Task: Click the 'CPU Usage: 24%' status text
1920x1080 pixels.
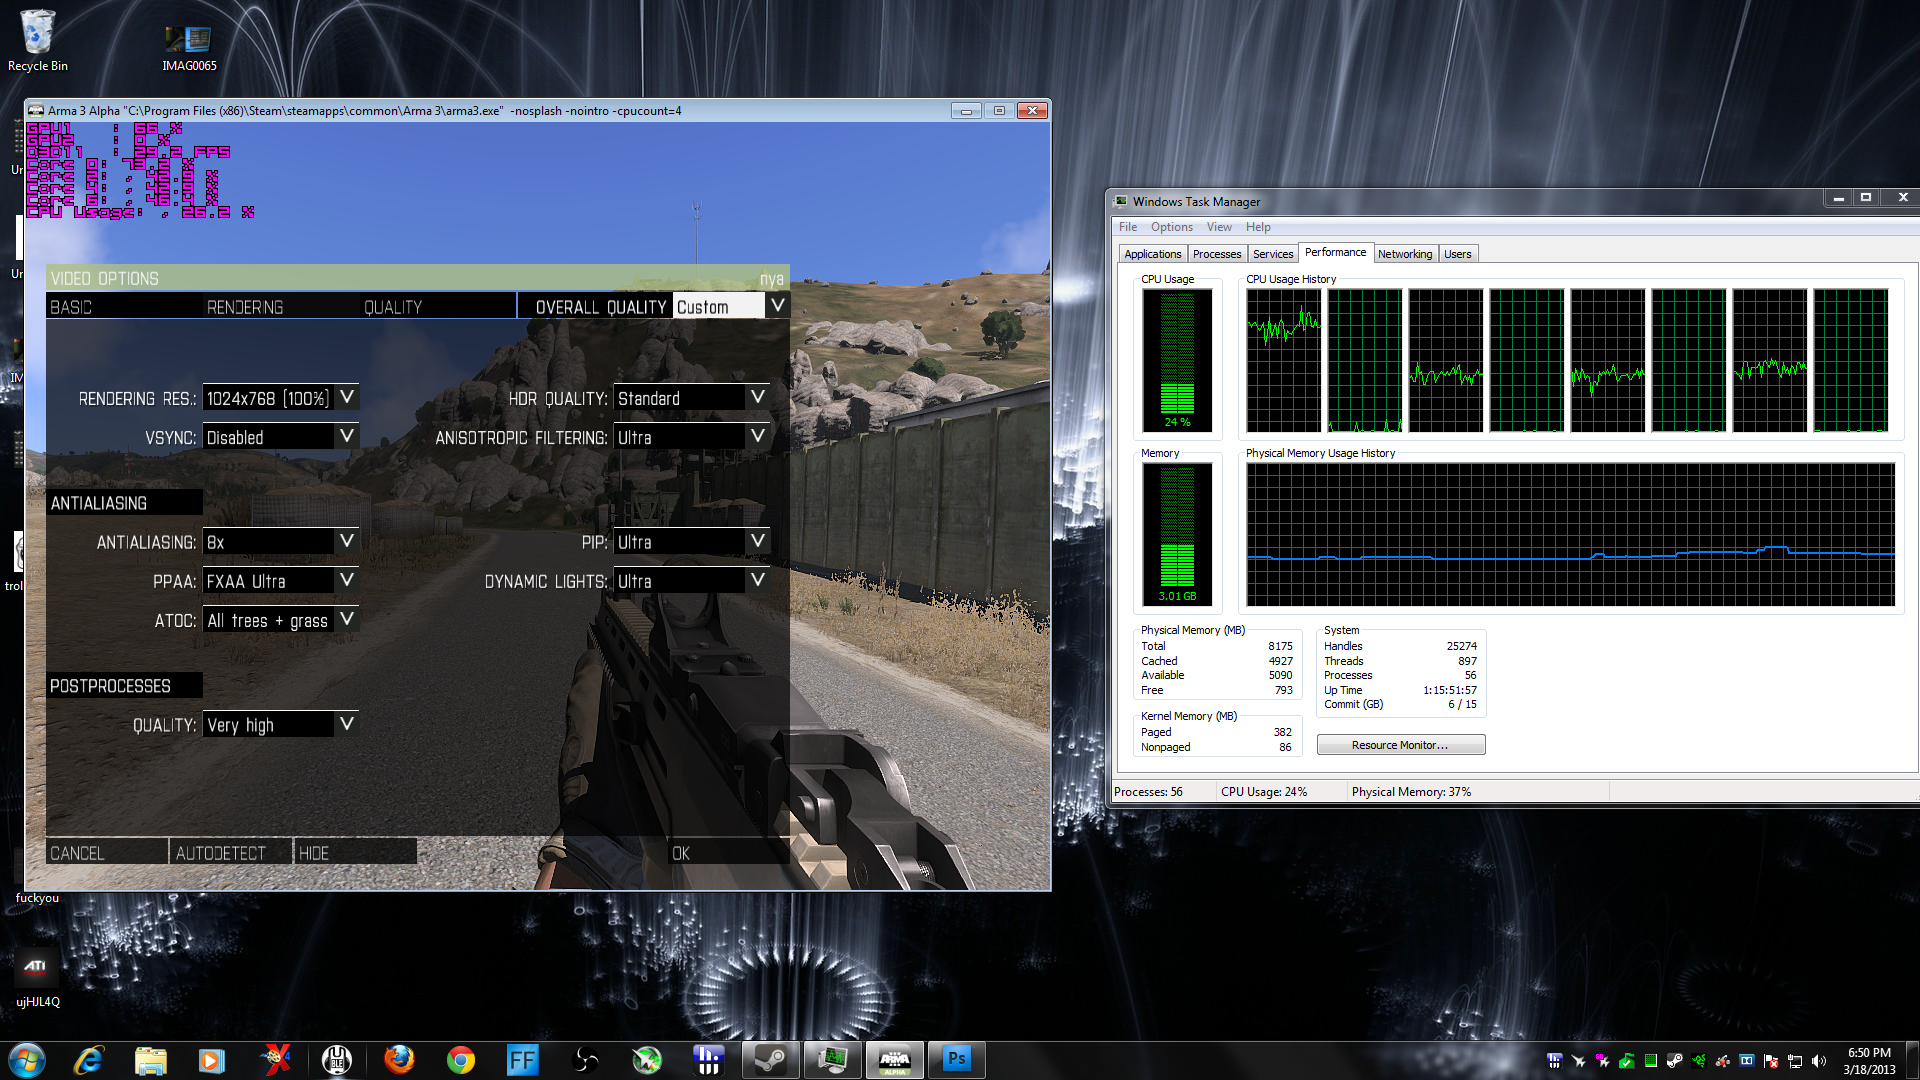Action: point(1264,791)
